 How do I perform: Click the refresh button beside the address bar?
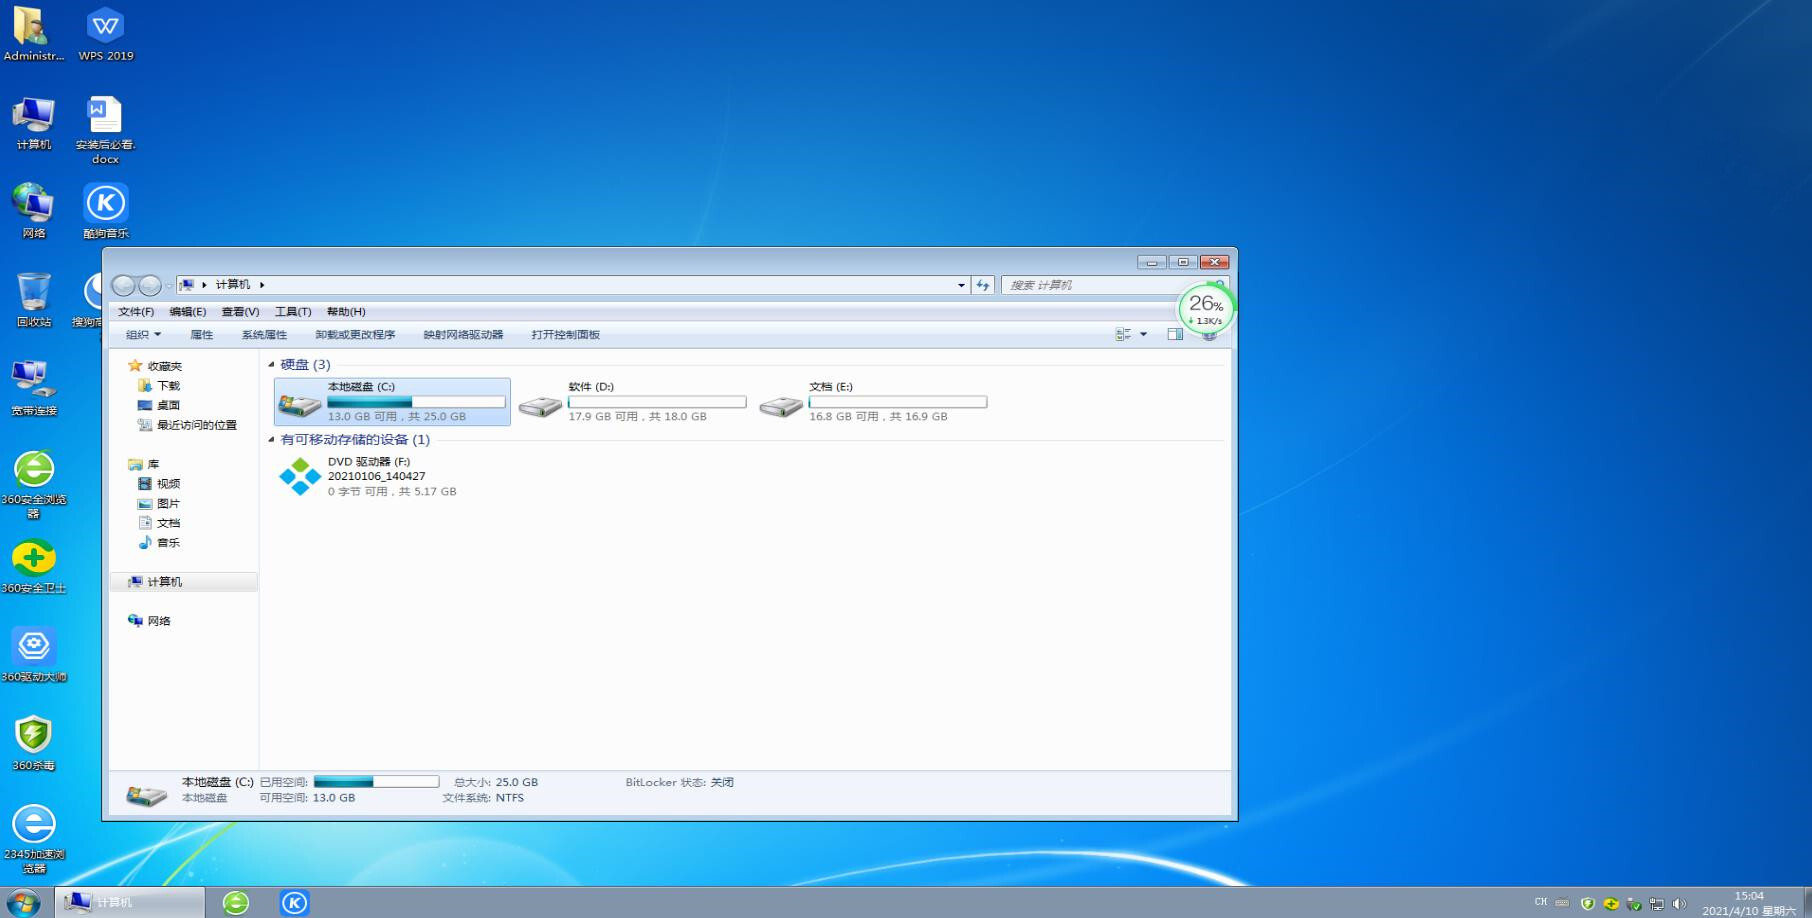pos(983,285)
